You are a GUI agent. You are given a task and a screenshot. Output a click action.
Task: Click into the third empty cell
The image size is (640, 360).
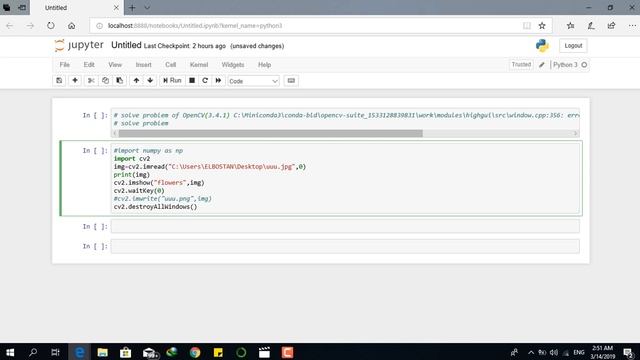click(x=345, y=227)
